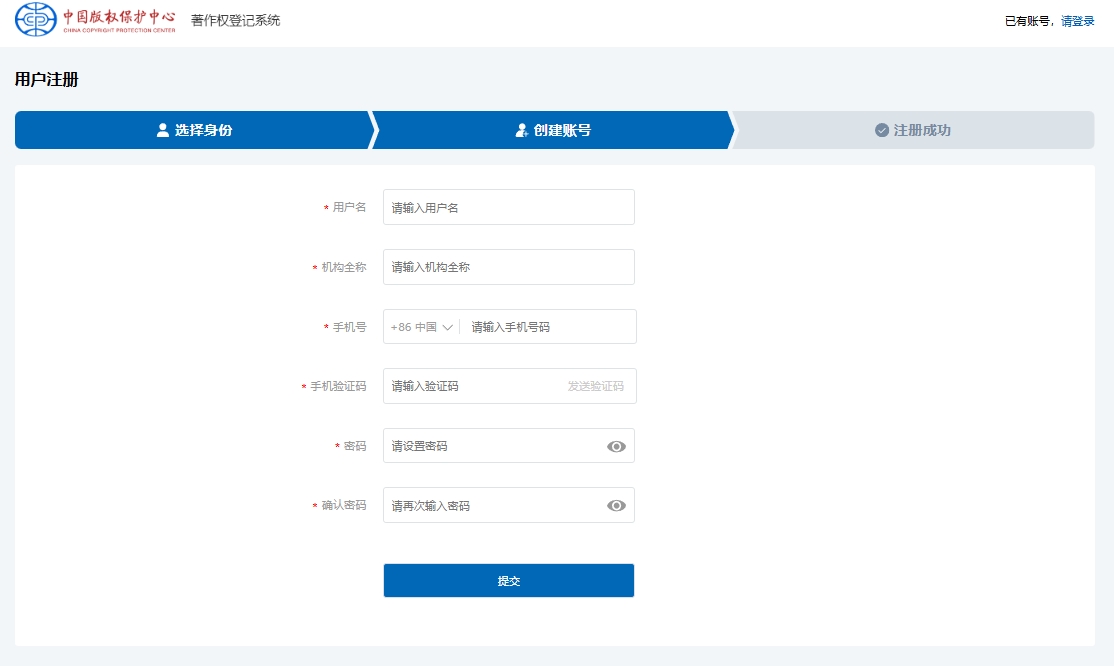Click the 请登录 login link
This screenshot has width=1114, height=666.
pos(1077,21)
